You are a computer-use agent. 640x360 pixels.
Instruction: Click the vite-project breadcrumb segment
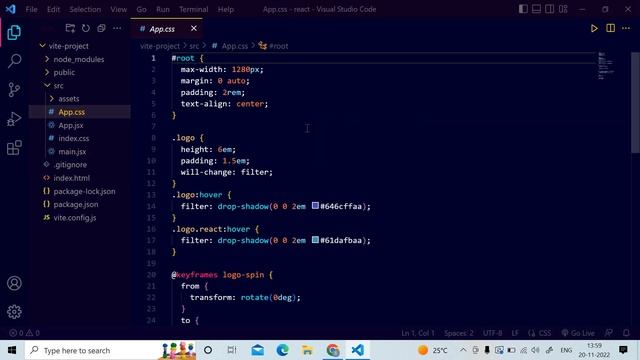pyautogui.click(x=160, y=46)
